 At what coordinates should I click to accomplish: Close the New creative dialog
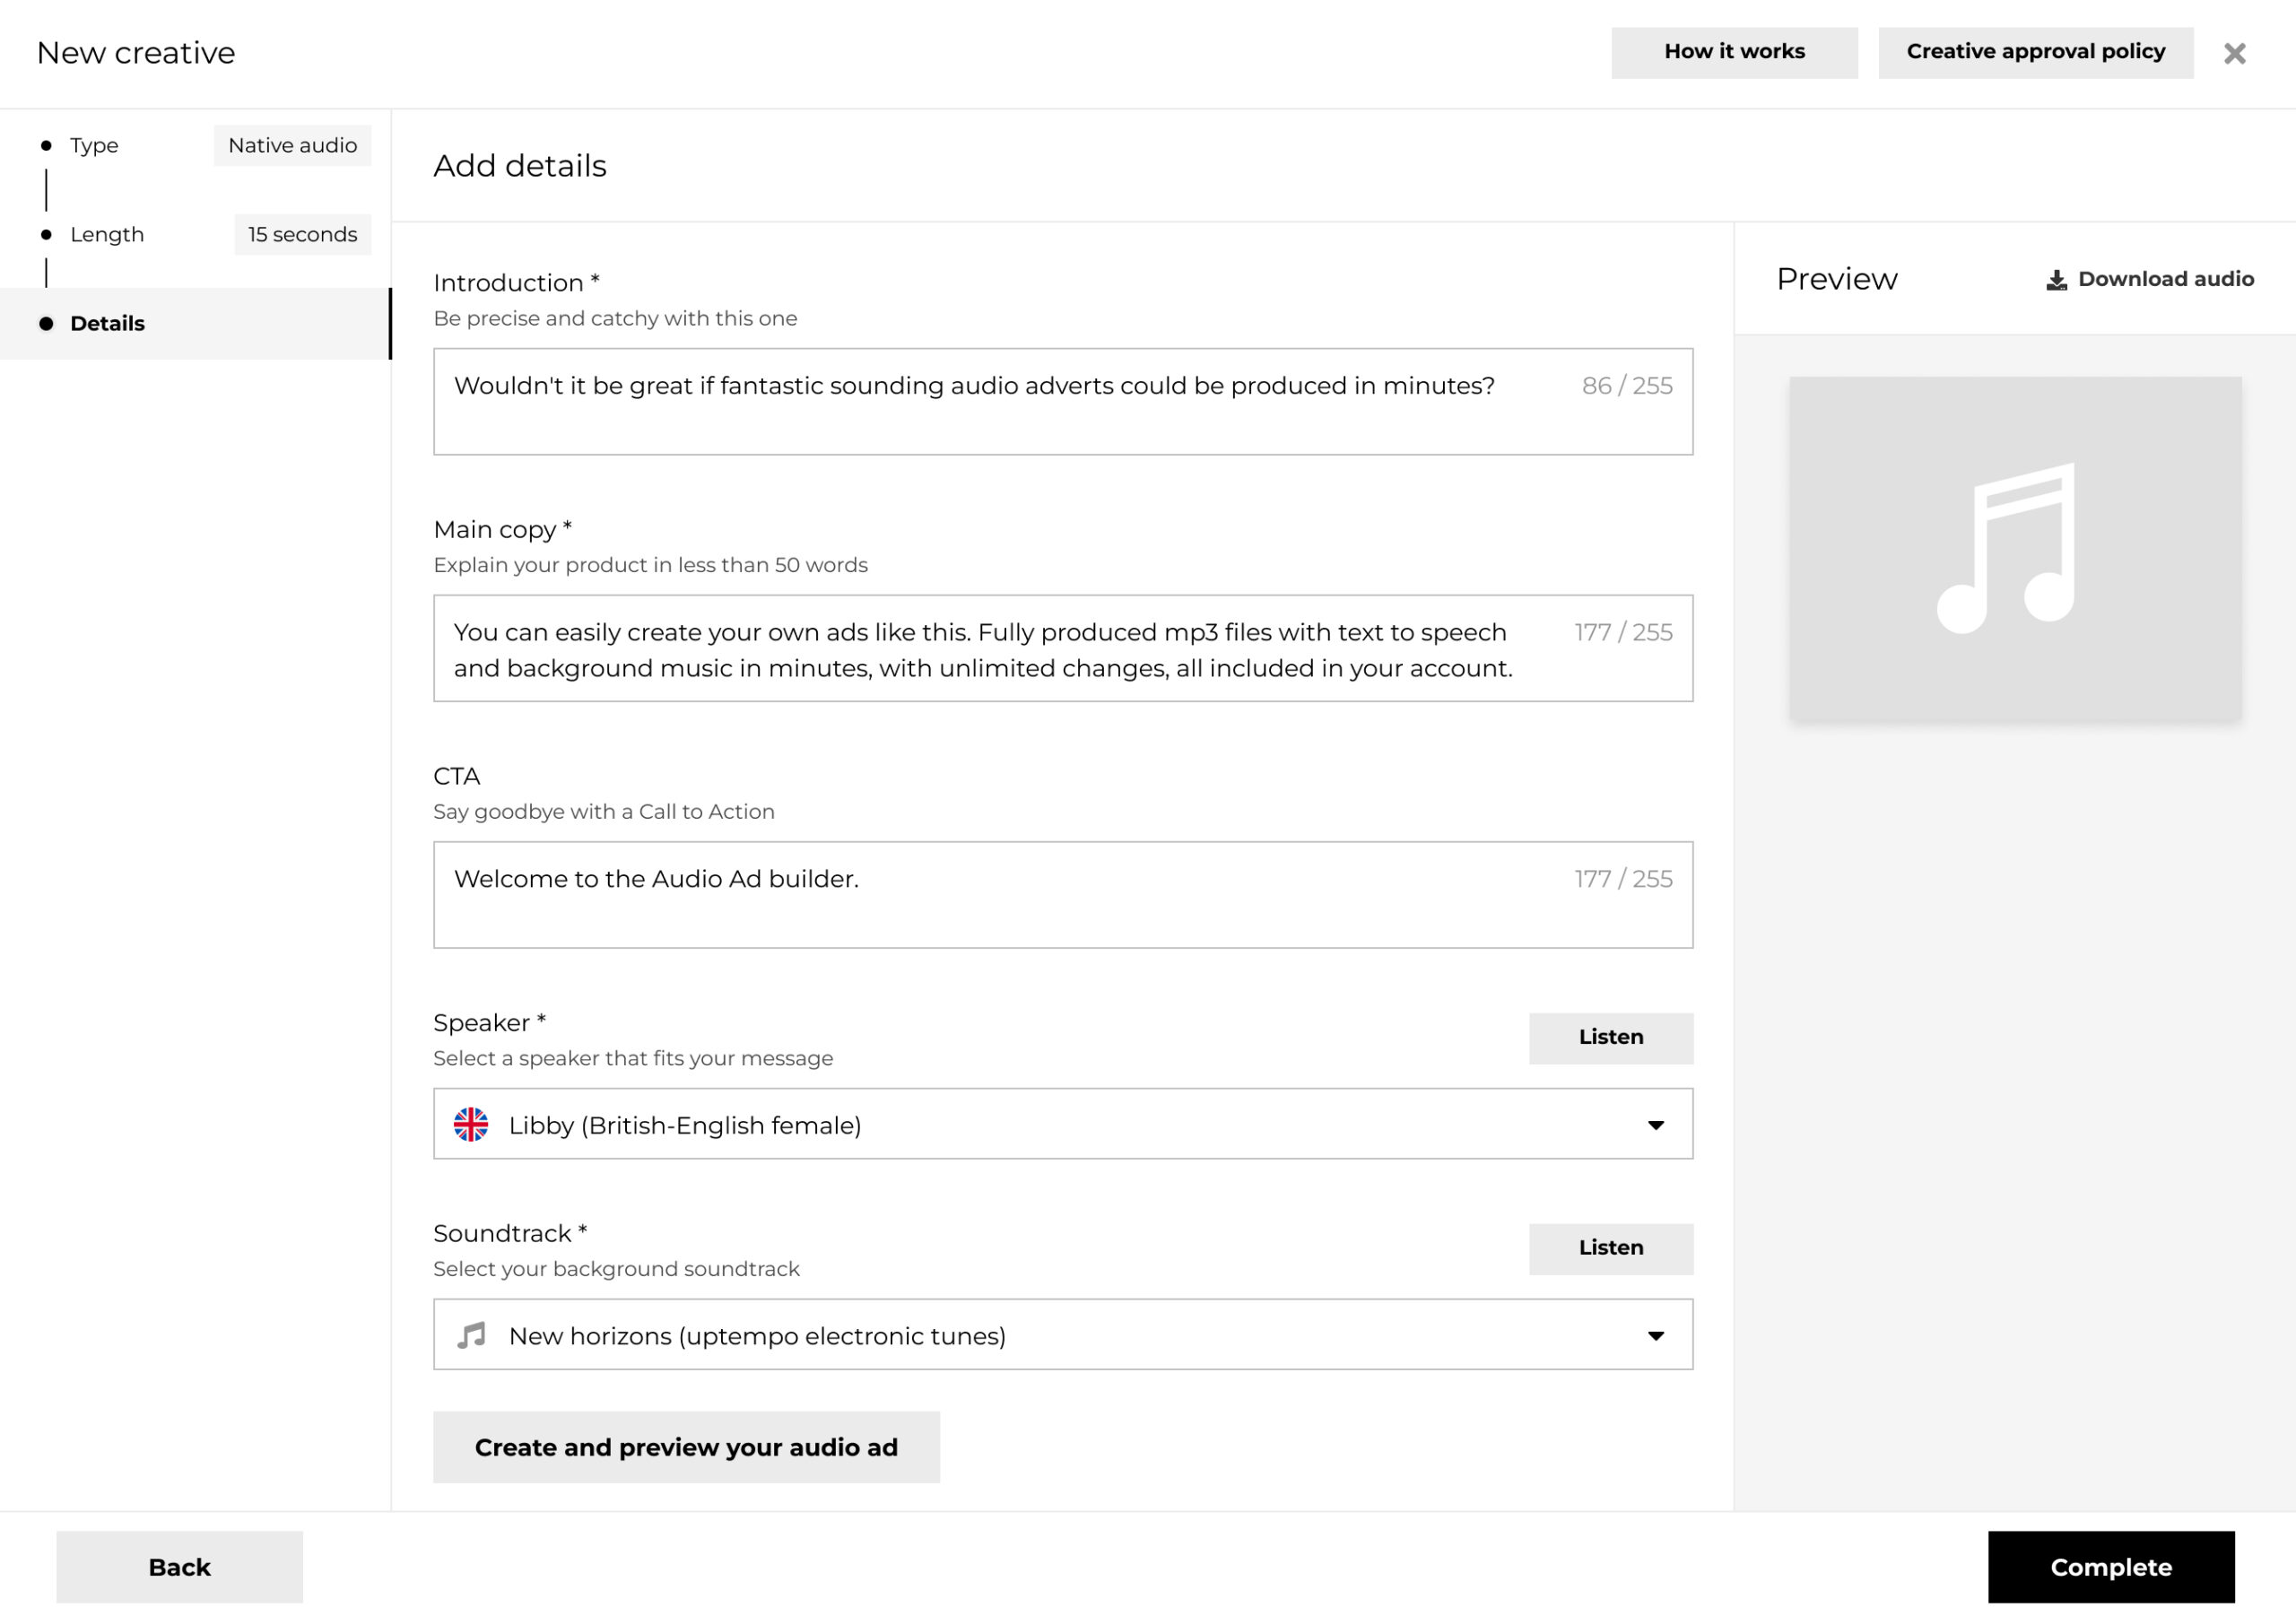pyautogui.click(x=2234, y=53)
